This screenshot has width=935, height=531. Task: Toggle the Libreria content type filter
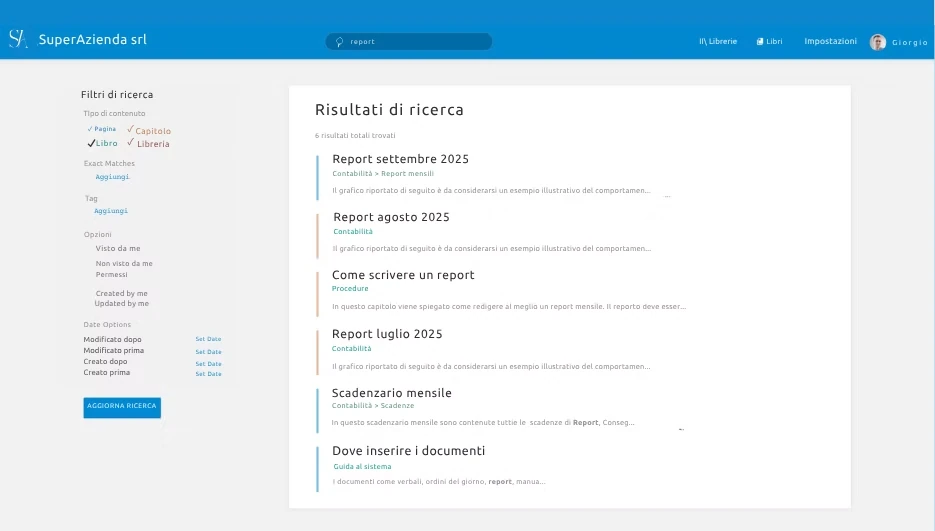pyautogui.click(x=149, y=144)
